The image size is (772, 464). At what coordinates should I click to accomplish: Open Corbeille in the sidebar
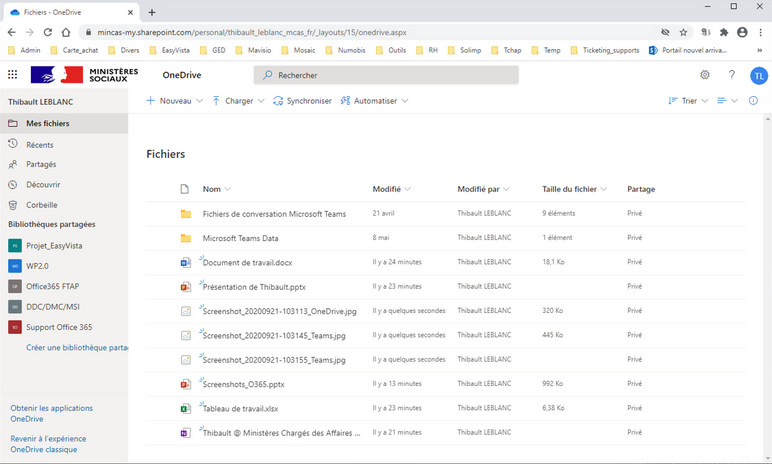(41, 204)
